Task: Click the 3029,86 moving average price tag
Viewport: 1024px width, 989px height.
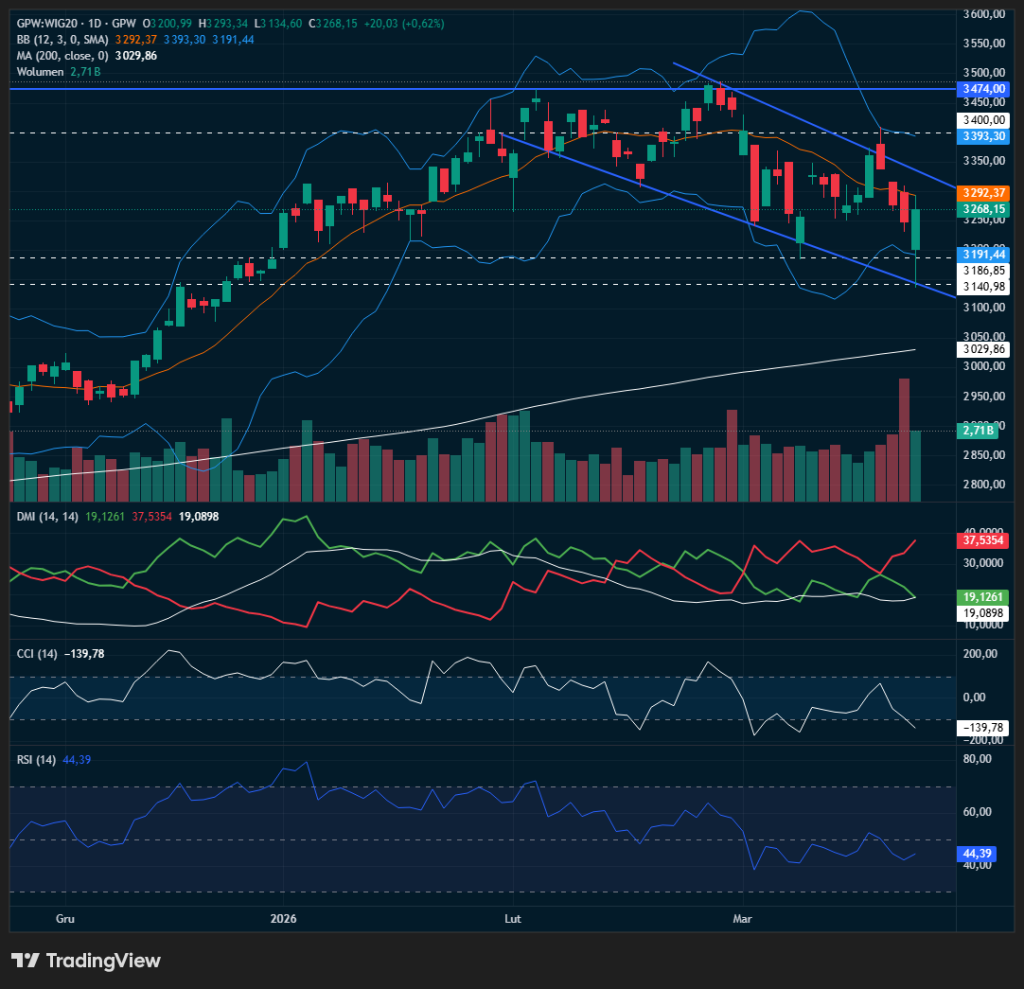Action: point(982,349)
